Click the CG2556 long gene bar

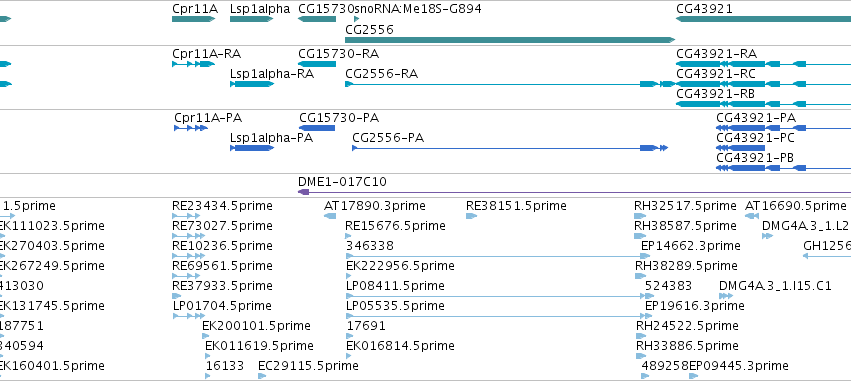510,40
